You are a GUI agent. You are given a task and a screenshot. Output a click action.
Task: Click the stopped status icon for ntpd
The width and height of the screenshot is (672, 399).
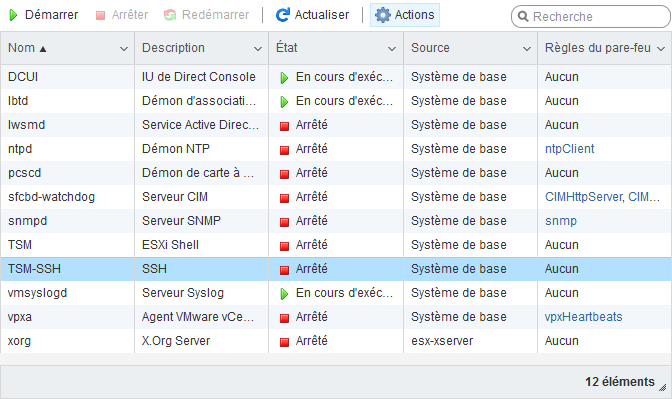coord(284,150)
